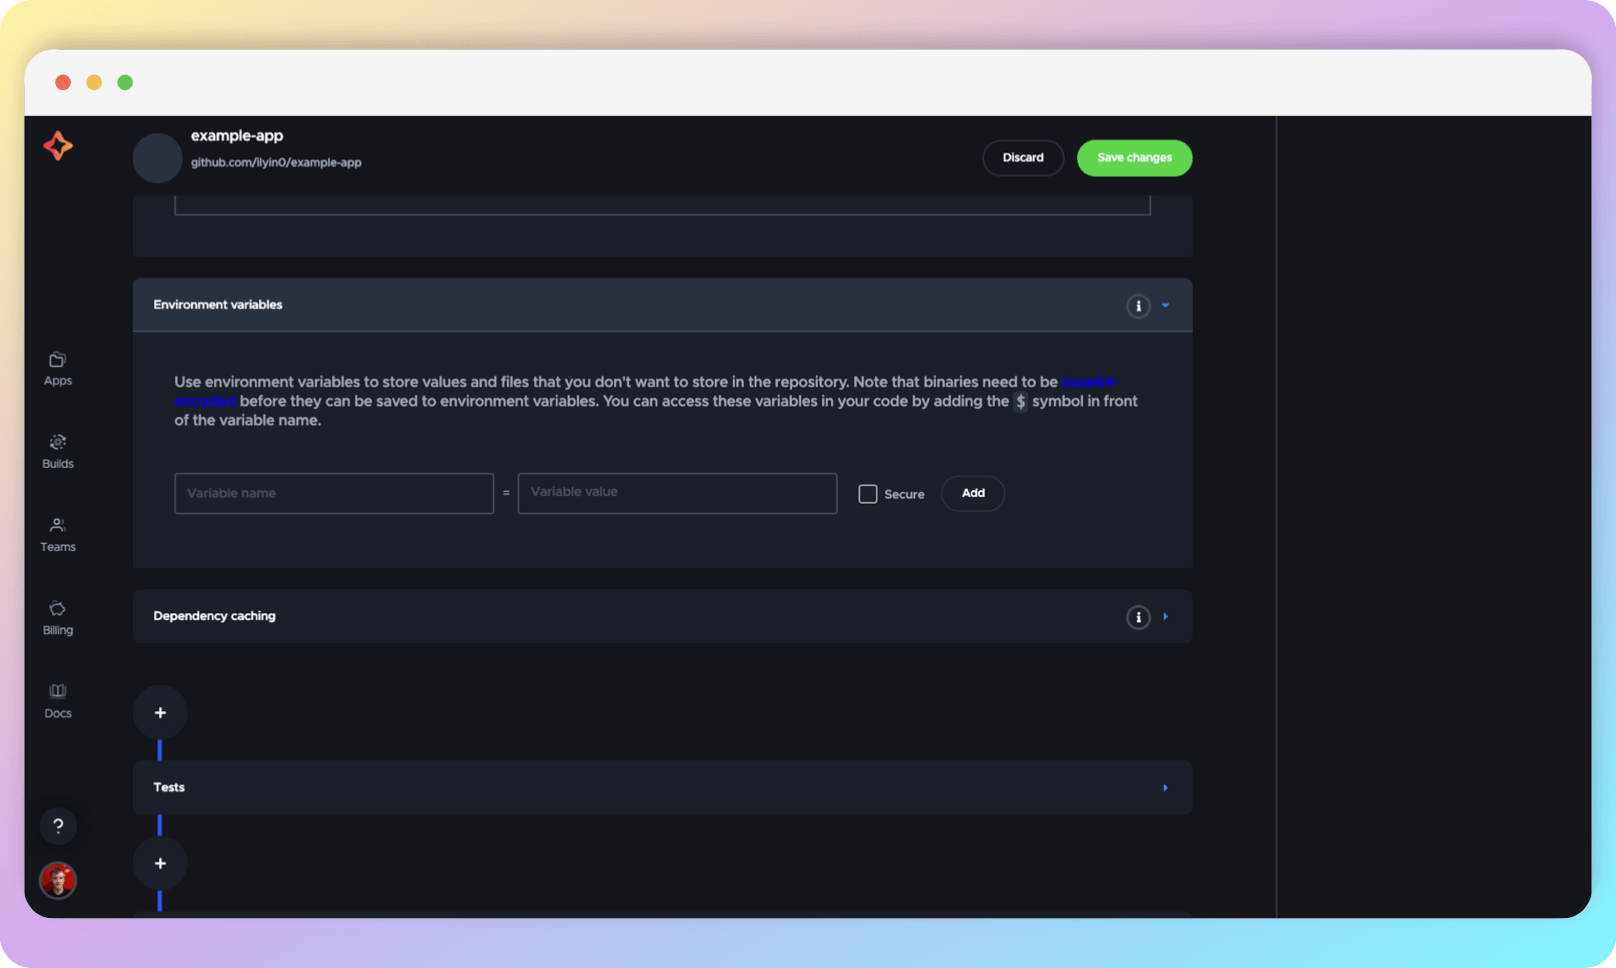Collapse the Environment variables section
1616x968 pixels.
pyautogui.click(x=1165, y=306)
